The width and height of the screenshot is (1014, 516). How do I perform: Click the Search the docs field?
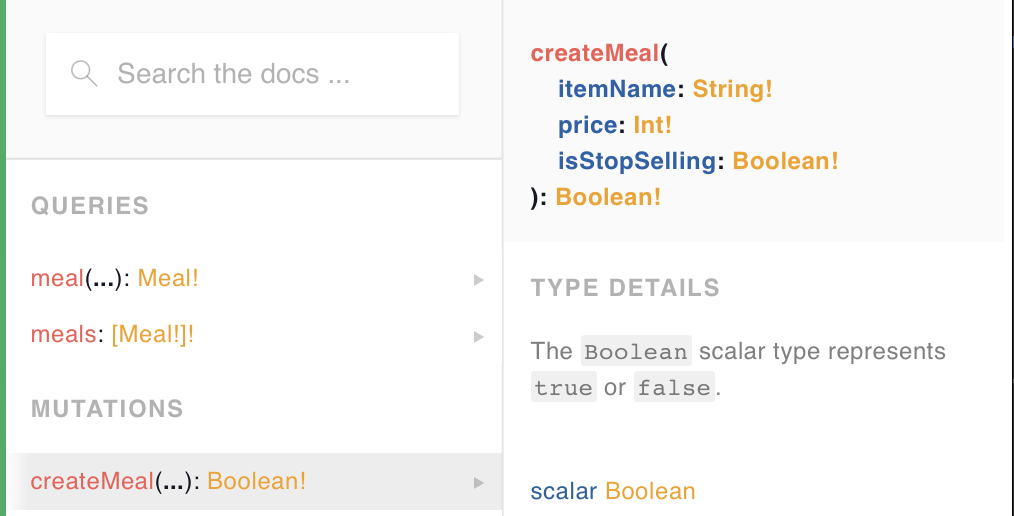coord(260,74)
